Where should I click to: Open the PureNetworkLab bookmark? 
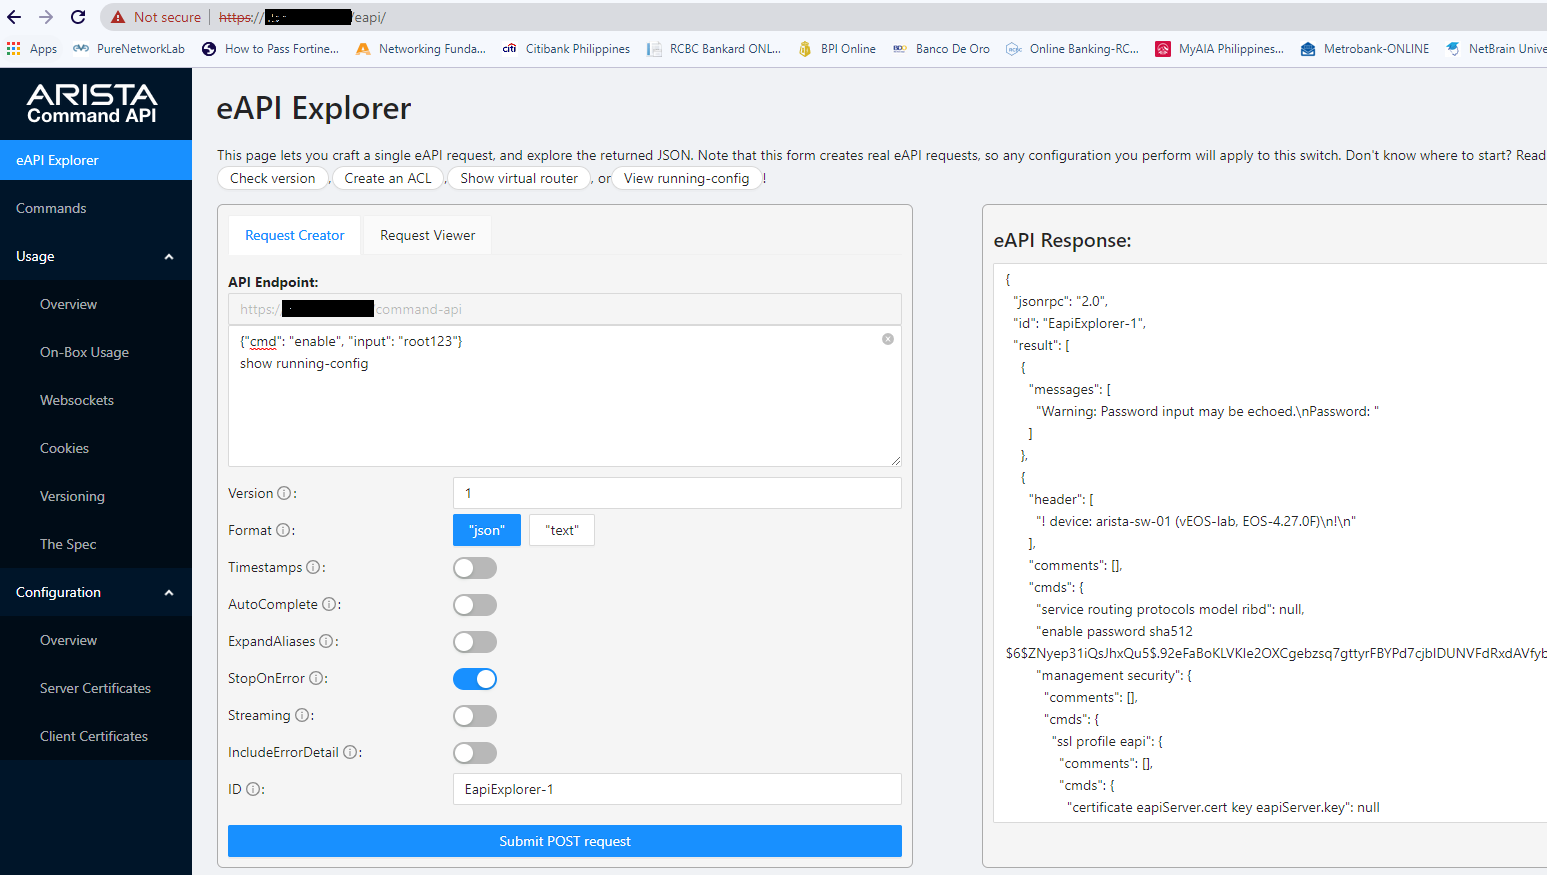click(x=129, y=48)
